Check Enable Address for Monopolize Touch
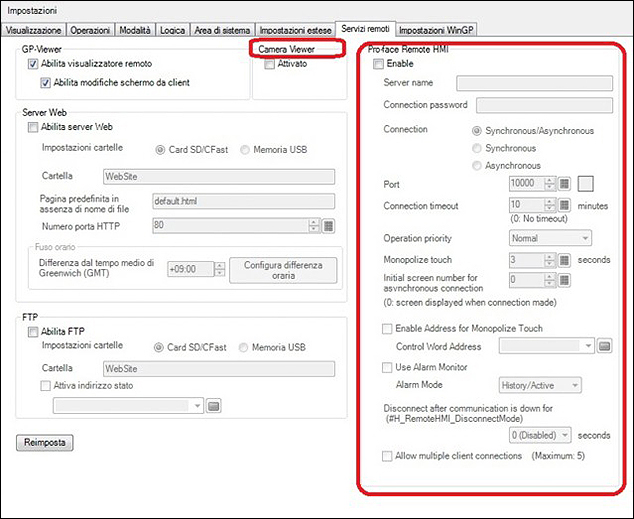This screenshot has width=634, height=519. (387, 329)
